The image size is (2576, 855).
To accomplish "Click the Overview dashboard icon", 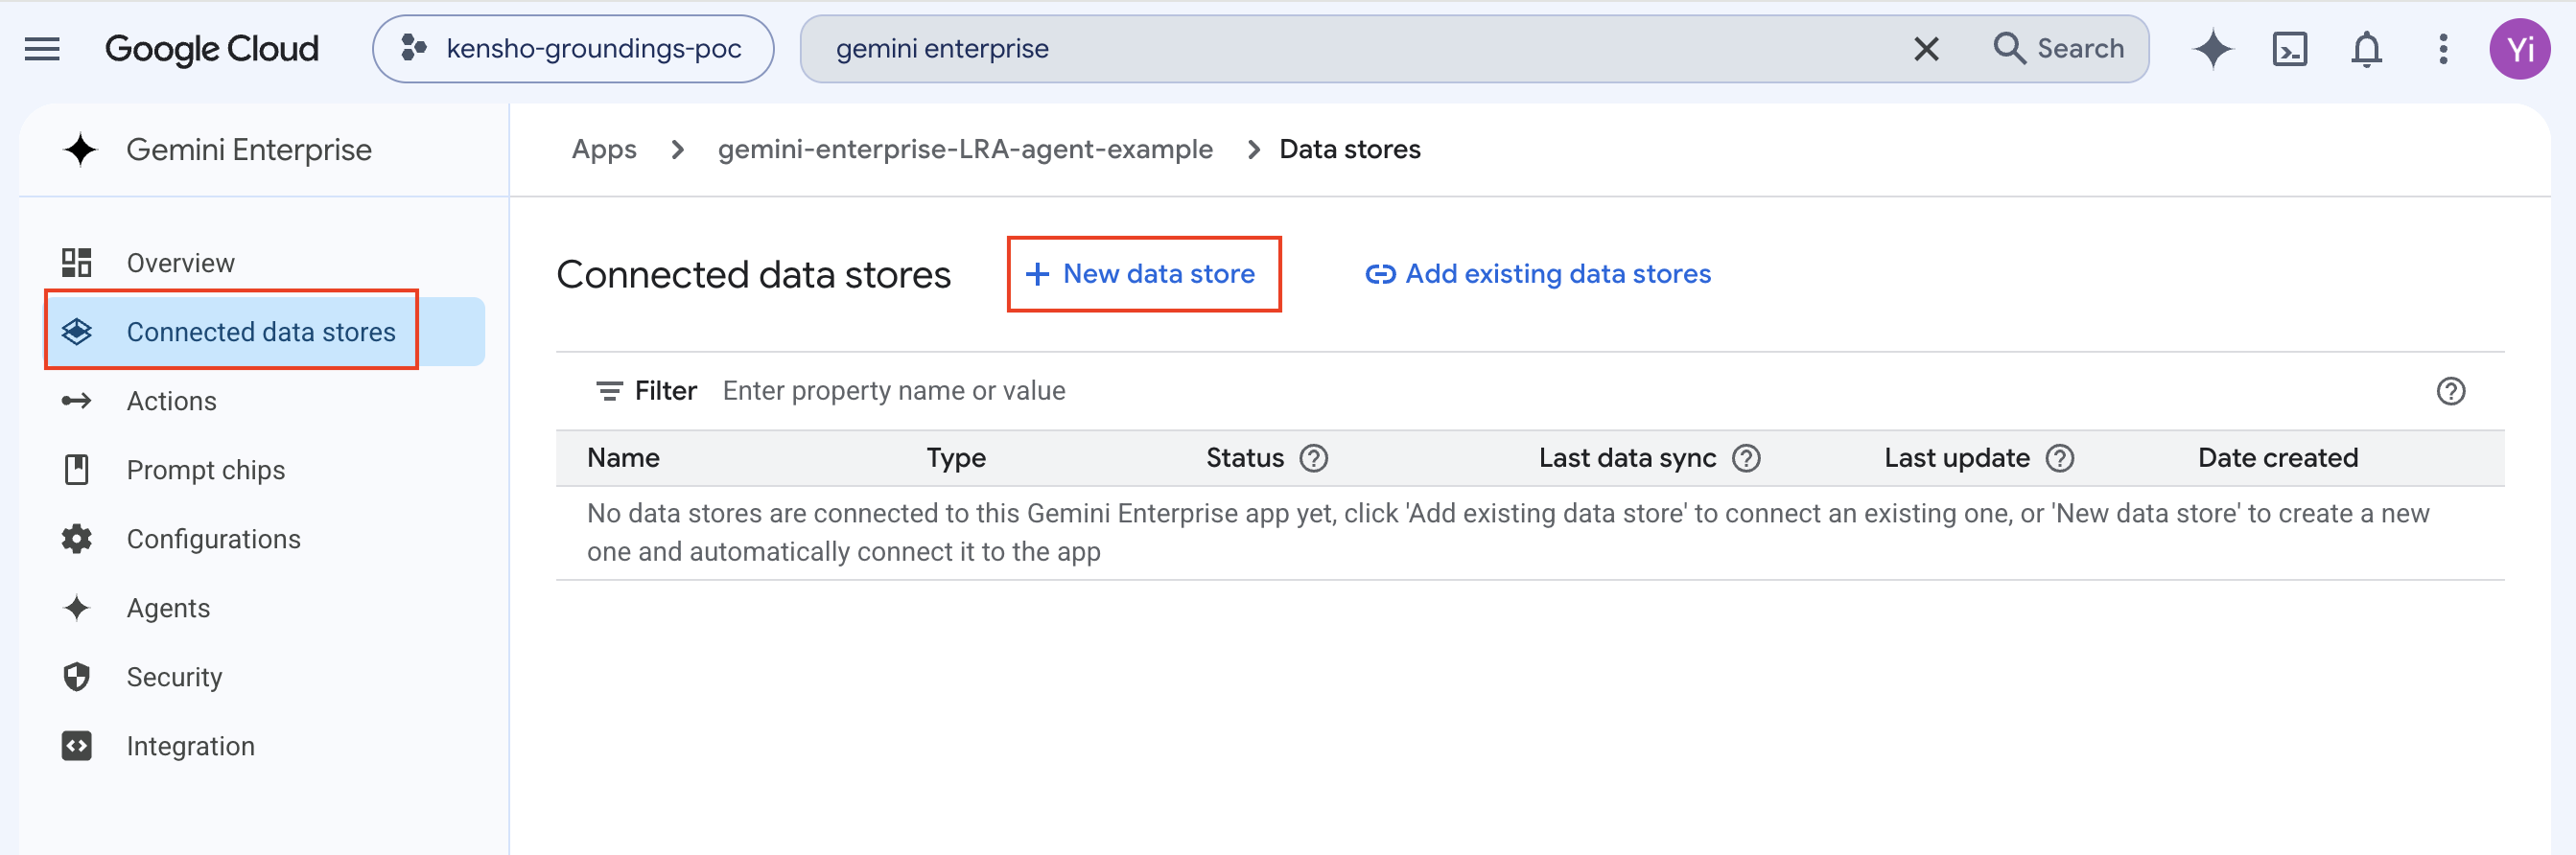I will (x=76, y=263).
